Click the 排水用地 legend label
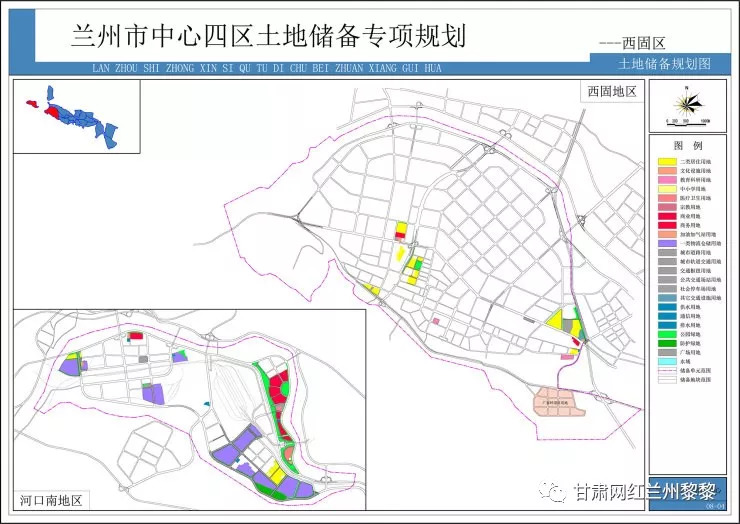The width and height of the screenshot is (740, 524). [x=690, y=325]
